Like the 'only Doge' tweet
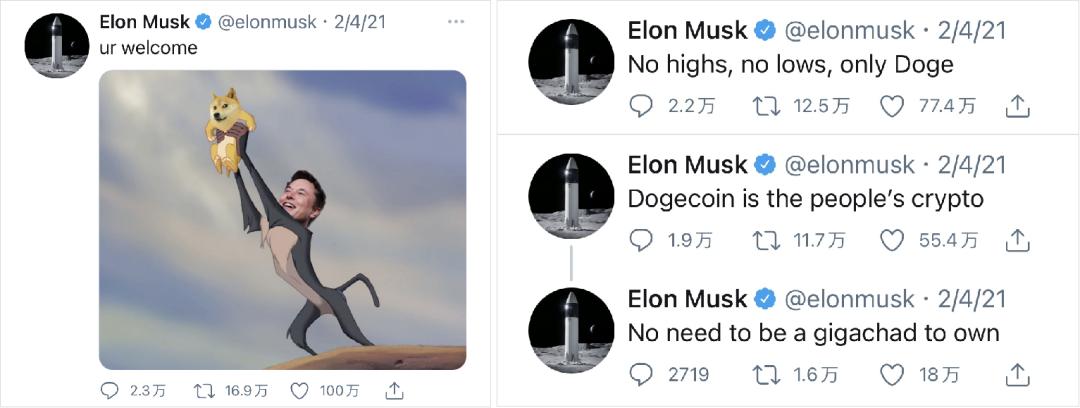The width and height of the screenshot is (1080, 408). point(890,105)
